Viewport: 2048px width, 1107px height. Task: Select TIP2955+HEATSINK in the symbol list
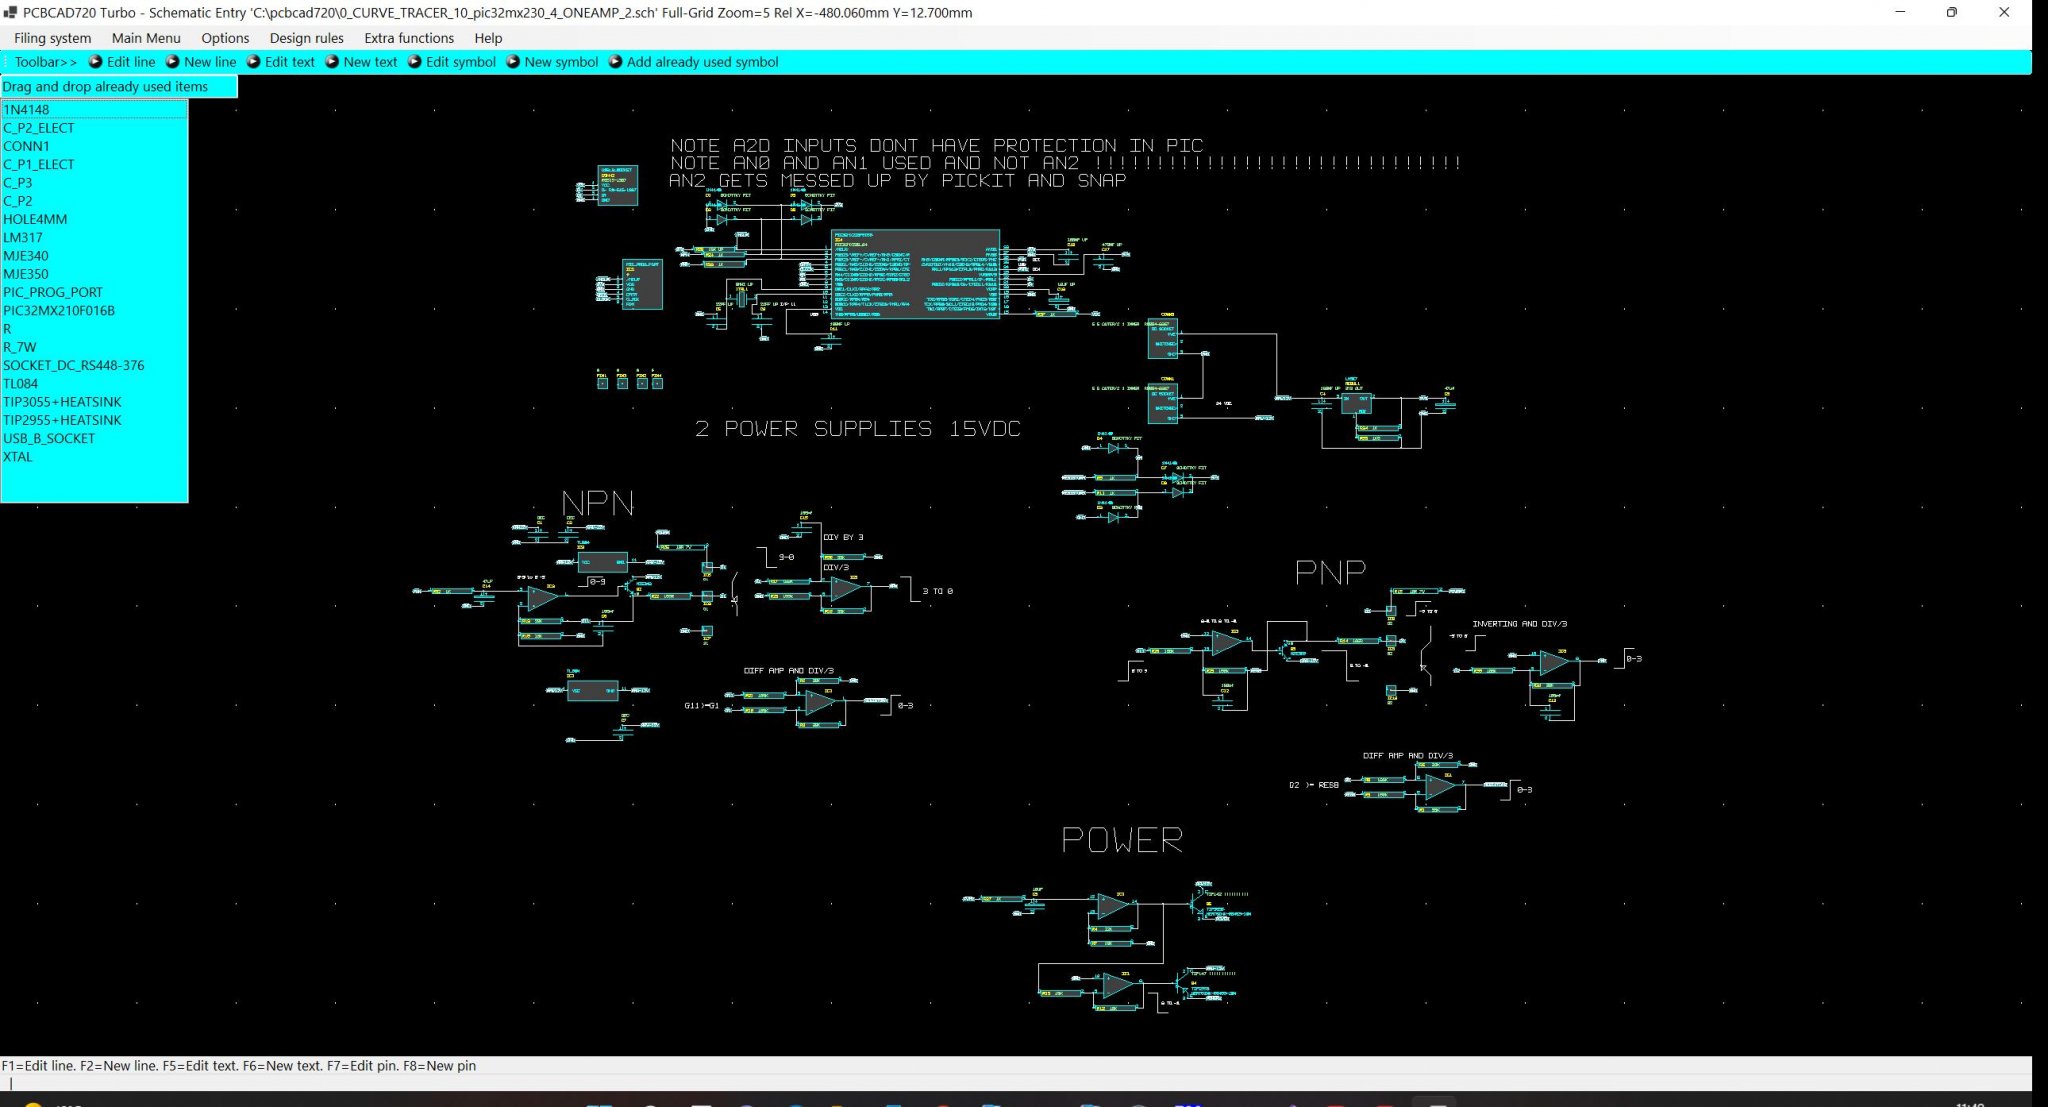pos(94,420)
